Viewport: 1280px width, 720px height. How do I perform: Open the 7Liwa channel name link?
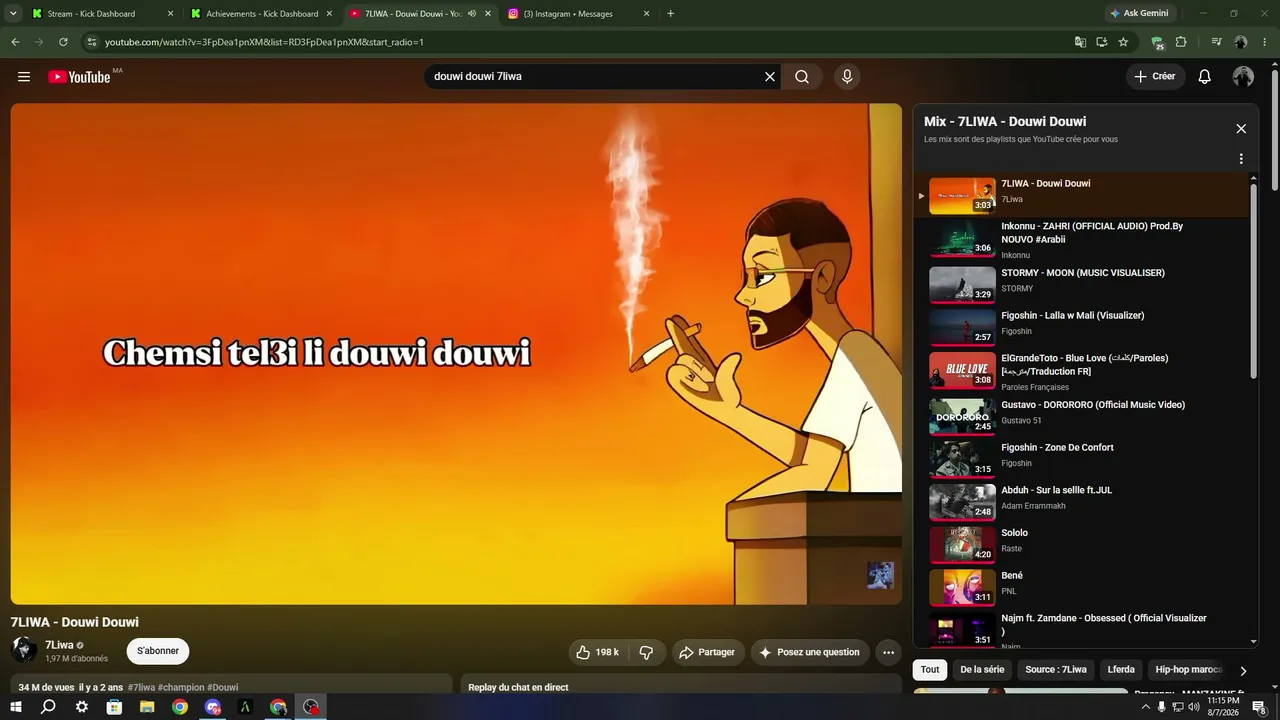(x=59, y=645)
